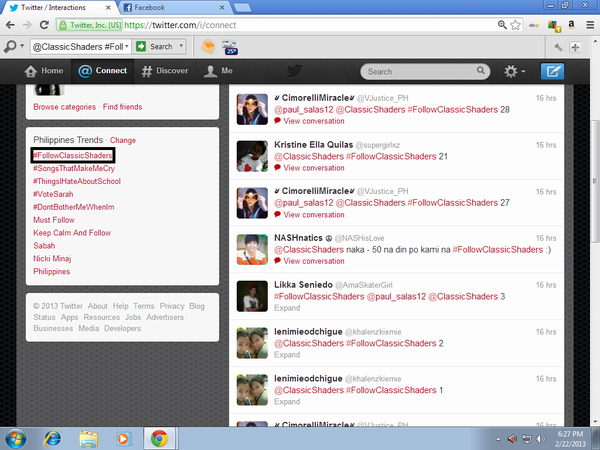Open the #ThingsIHateAboutSchool trend
This screenshot has height=450, width=600.
[77, 181]
